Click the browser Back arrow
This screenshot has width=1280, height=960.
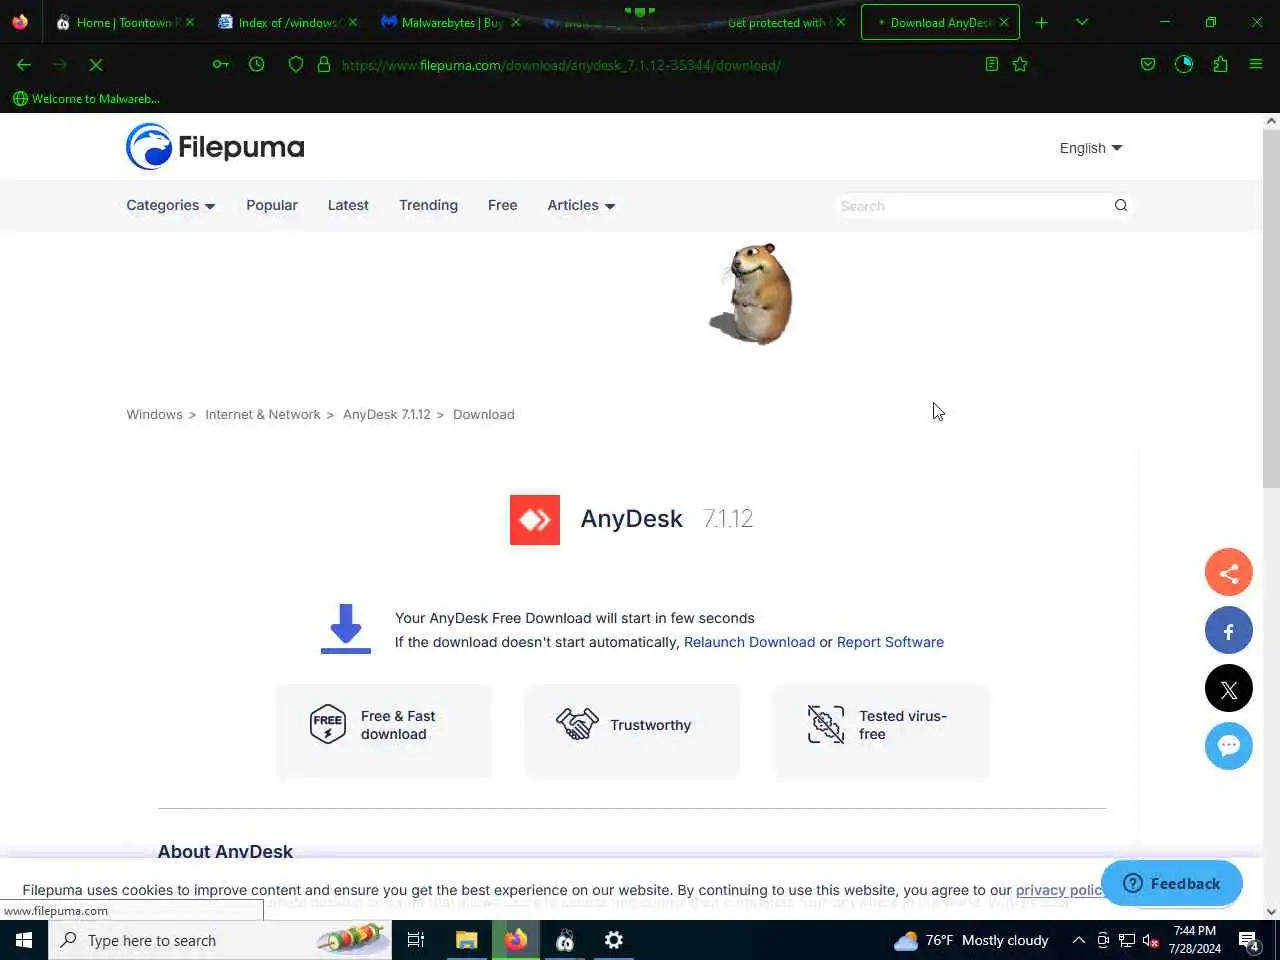click(24, 64)
